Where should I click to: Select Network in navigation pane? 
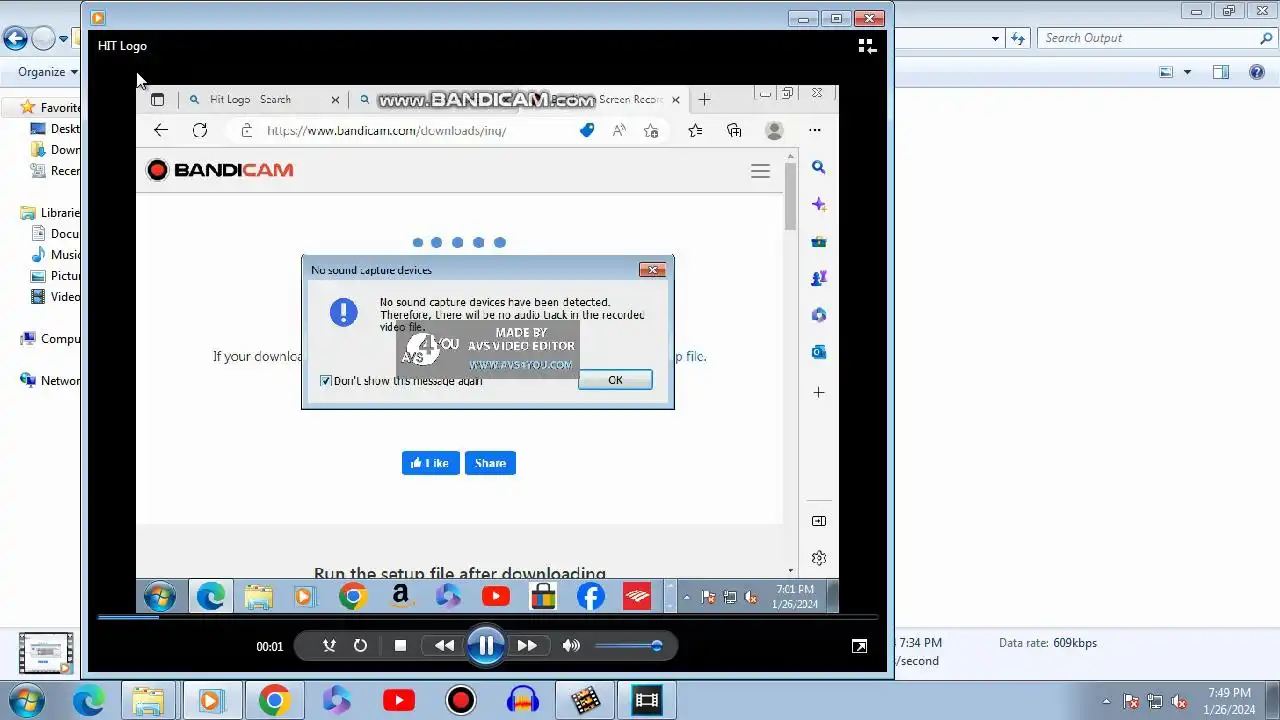point(51,380)
